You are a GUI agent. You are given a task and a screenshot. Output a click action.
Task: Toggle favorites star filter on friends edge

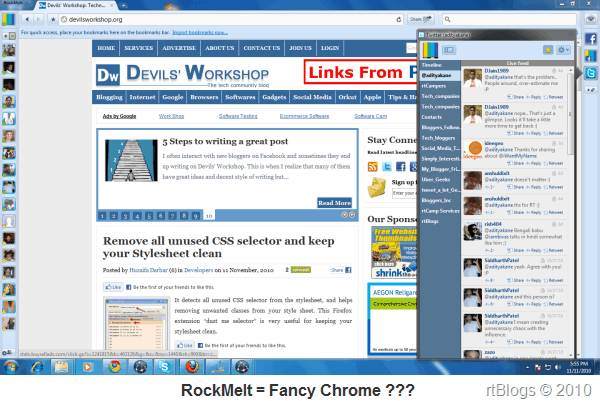point(6,36)
